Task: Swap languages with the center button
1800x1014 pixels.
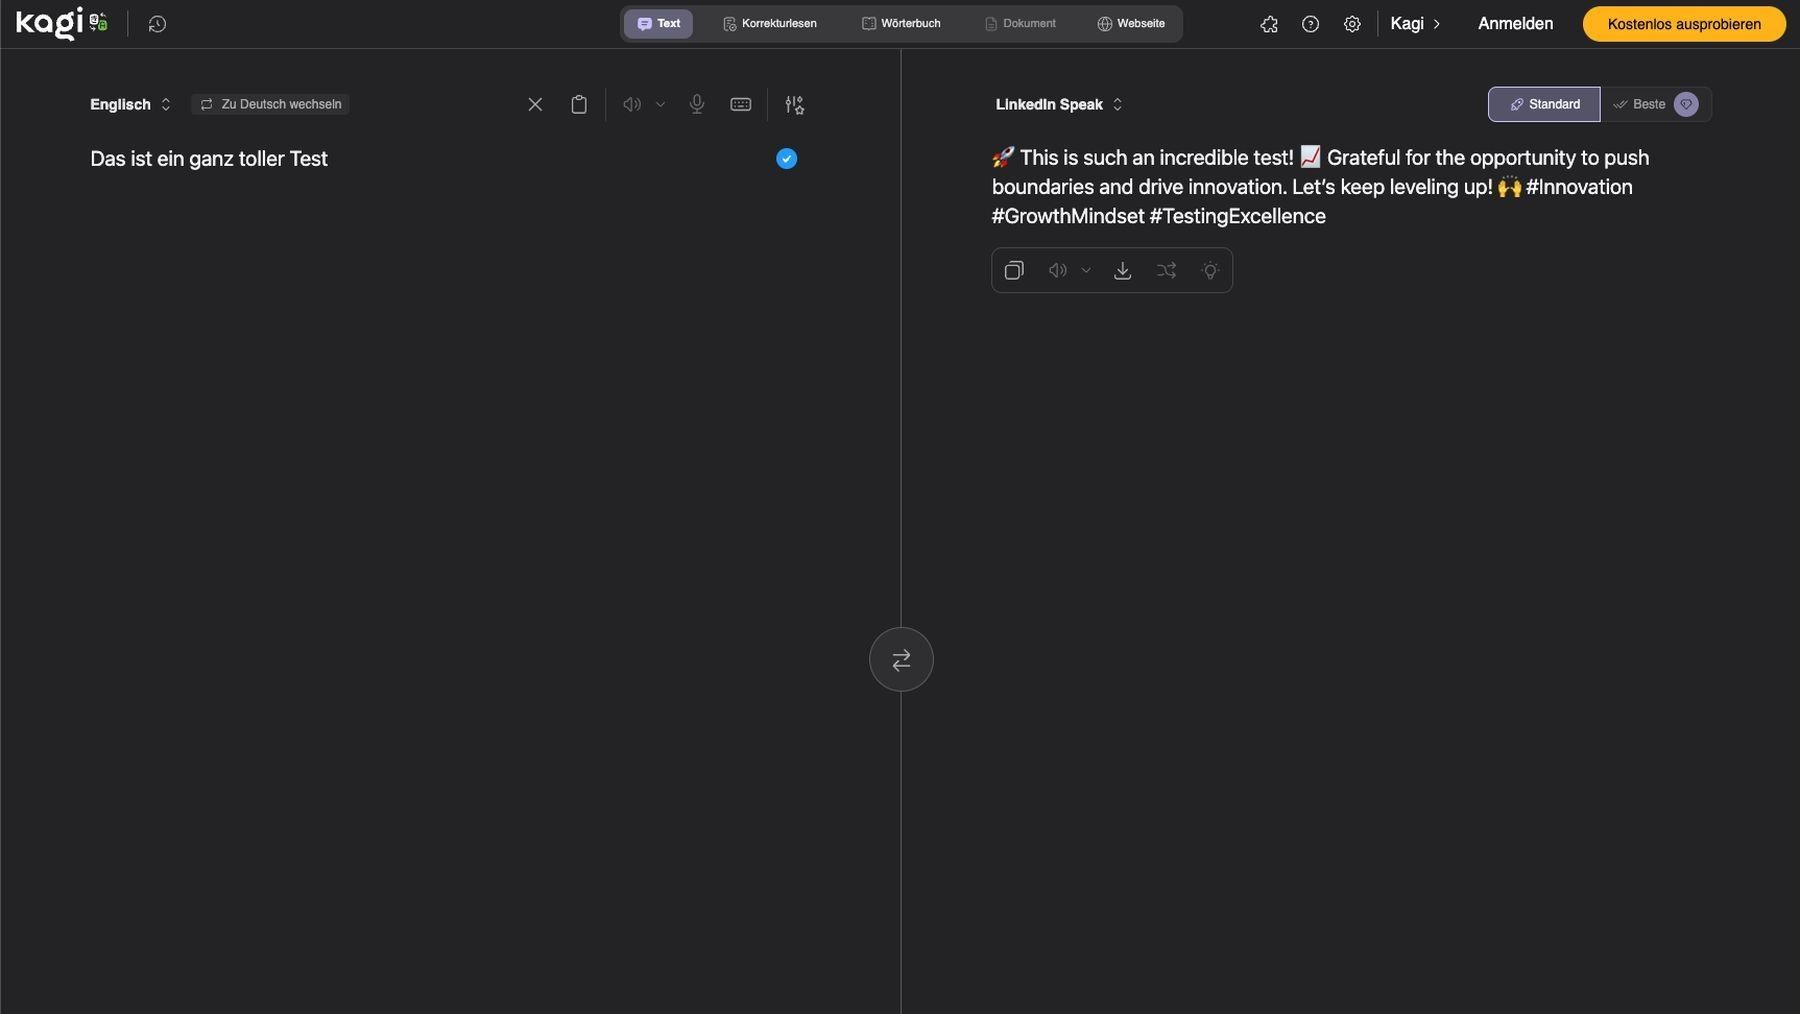Action: (x=900, y=659)
